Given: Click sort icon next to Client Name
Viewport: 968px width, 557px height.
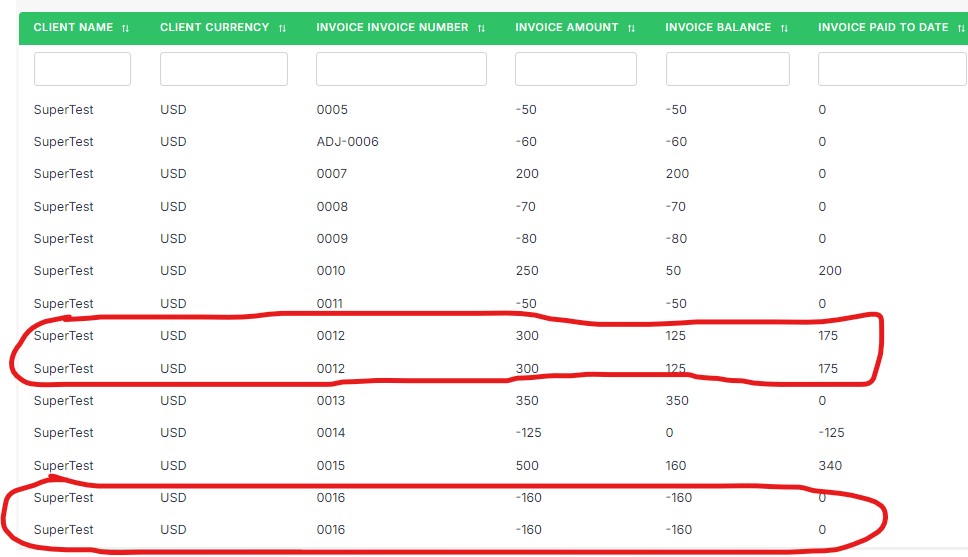Looking at the screenshot, I should [125, 28].
